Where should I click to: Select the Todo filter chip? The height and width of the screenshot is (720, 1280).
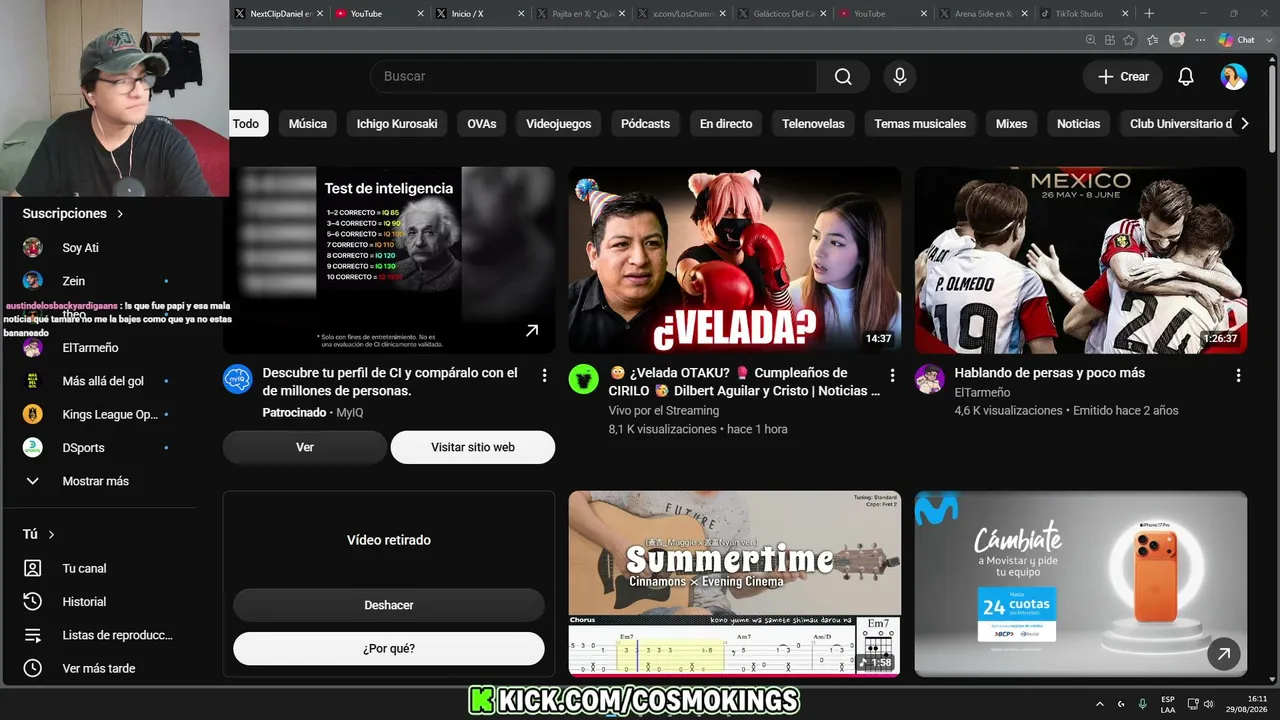(x=246, y=124)
